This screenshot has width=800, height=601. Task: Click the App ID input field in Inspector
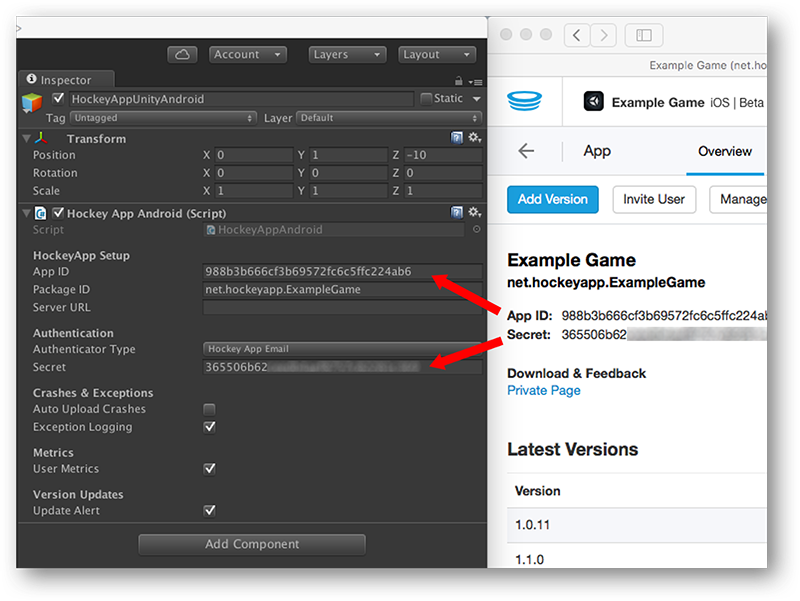click(342, 271)
